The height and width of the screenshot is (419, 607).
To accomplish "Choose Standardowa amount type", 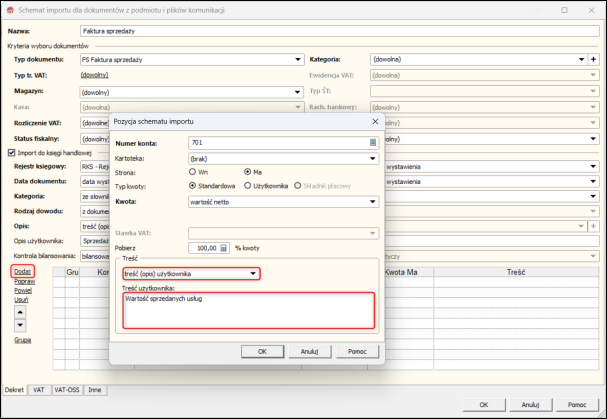I will [192, 186].
